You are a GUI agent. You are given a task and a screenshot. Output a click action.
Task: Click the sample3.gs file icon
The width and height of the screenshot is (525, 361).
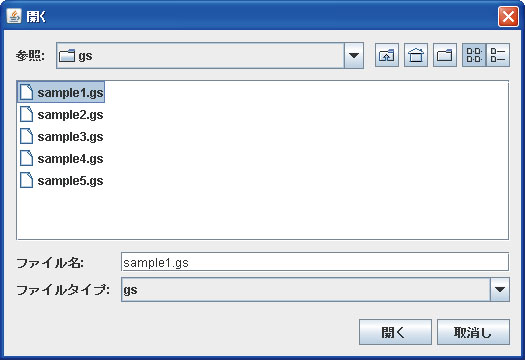pos(26,136)
